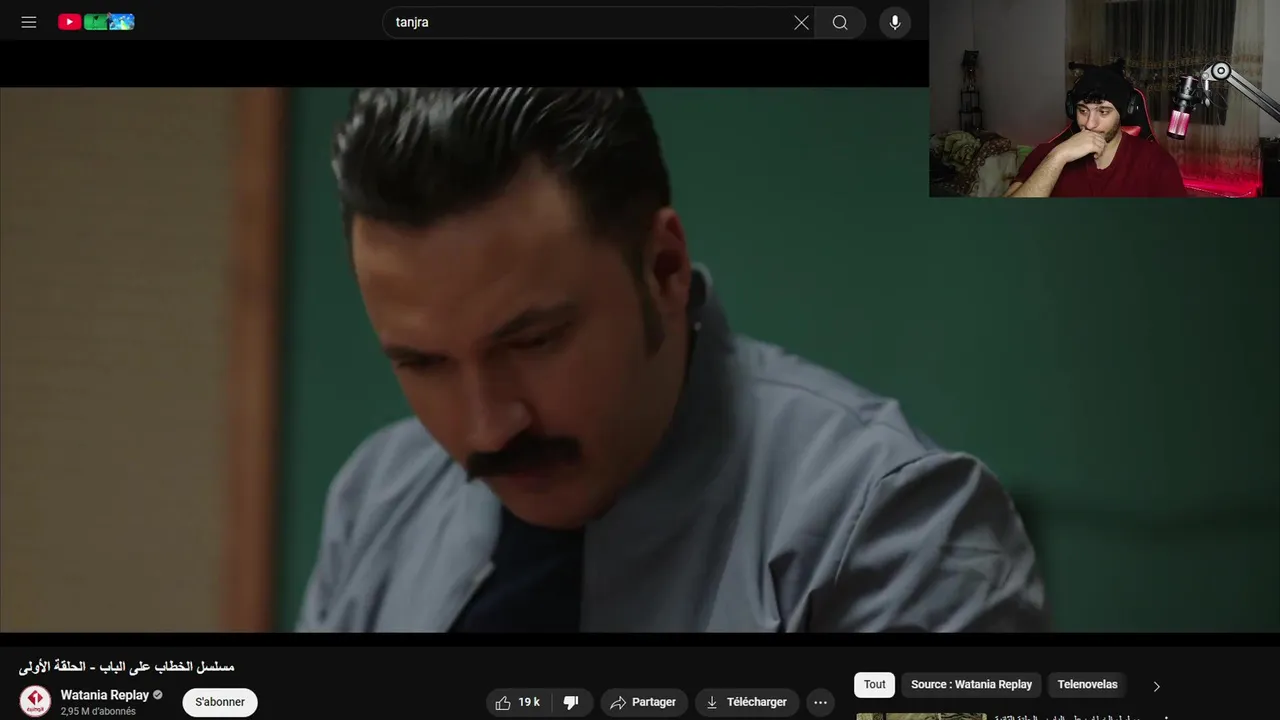Image resolution: width=1280 pixels, height=720 pixels.
Task: Click the streamer webcam overlay
Action: (x=1104, y=98)
